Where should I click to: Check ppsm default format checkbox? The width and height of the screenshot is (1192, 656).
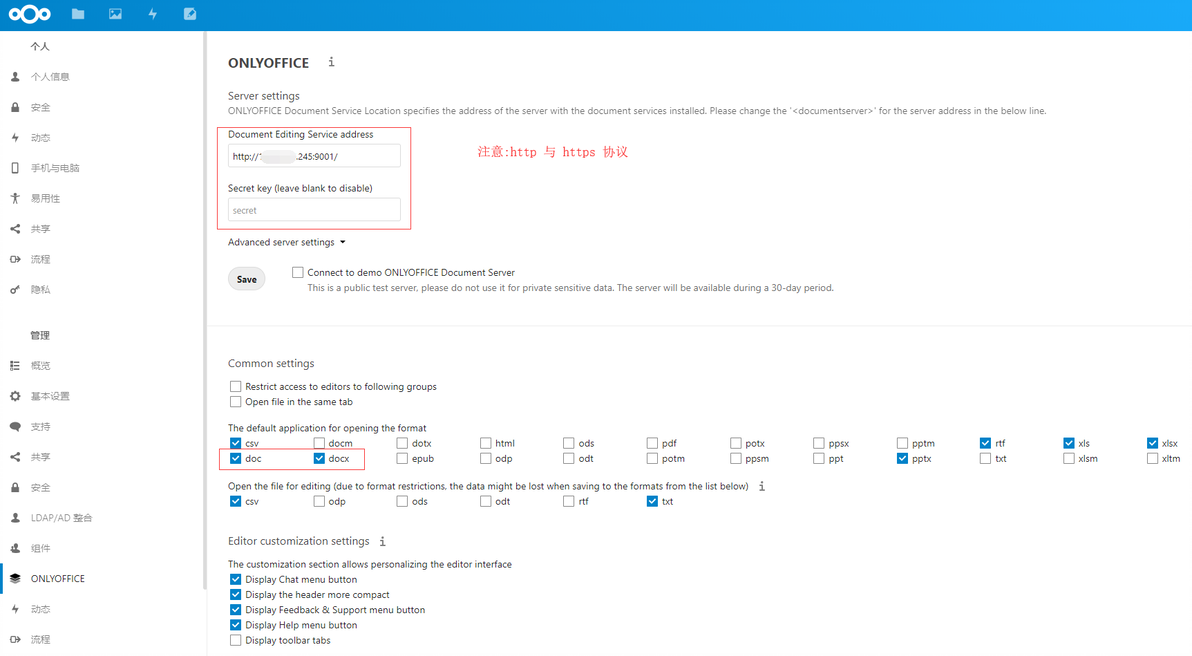tap(736, 458)
